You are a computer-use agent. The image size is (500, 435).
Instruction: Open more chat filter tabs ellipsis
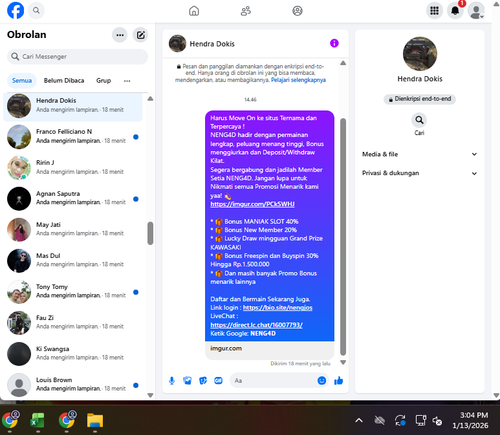127,81
